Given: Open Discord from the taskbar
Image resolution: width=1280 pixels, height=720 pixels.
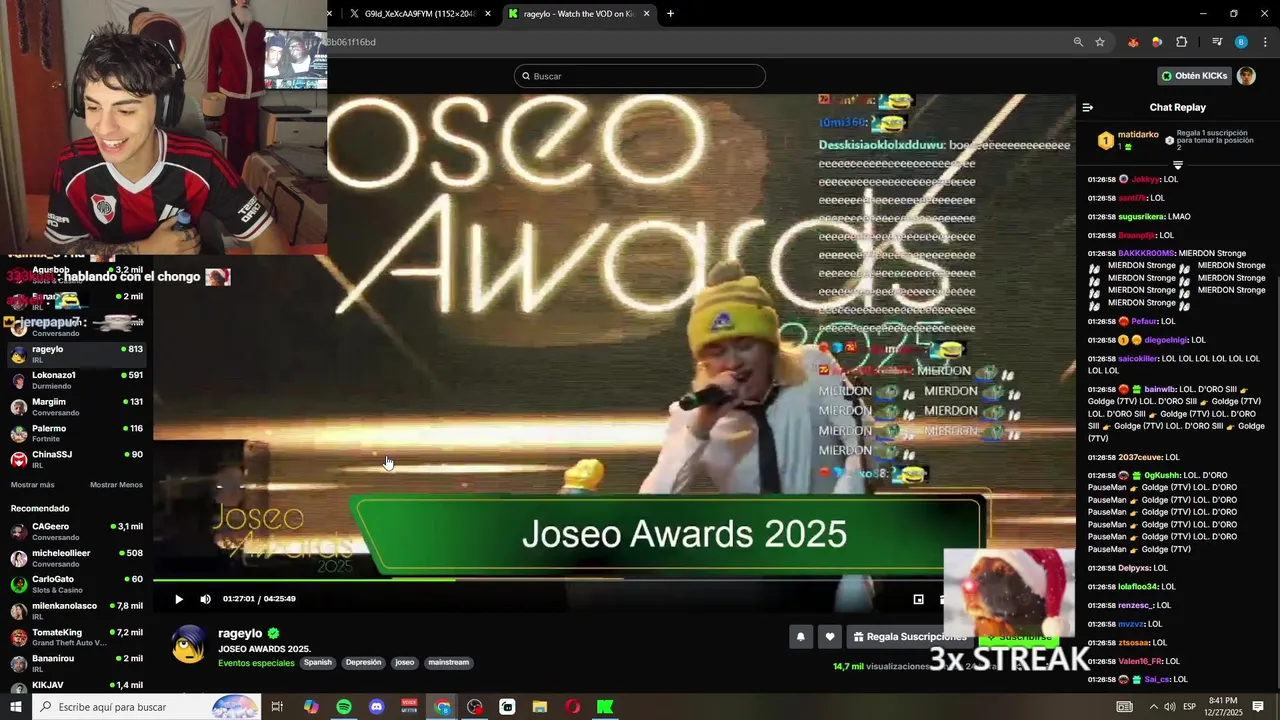Looking at the screenshot, I should (x=376, y=707).
